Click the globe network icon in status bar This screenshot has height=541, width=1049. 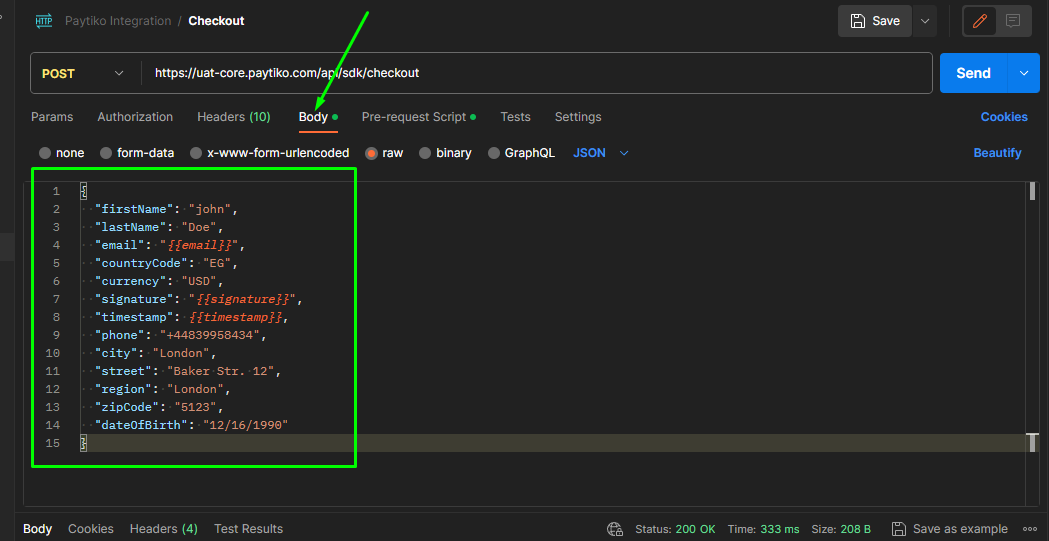(x=615, y=529)
